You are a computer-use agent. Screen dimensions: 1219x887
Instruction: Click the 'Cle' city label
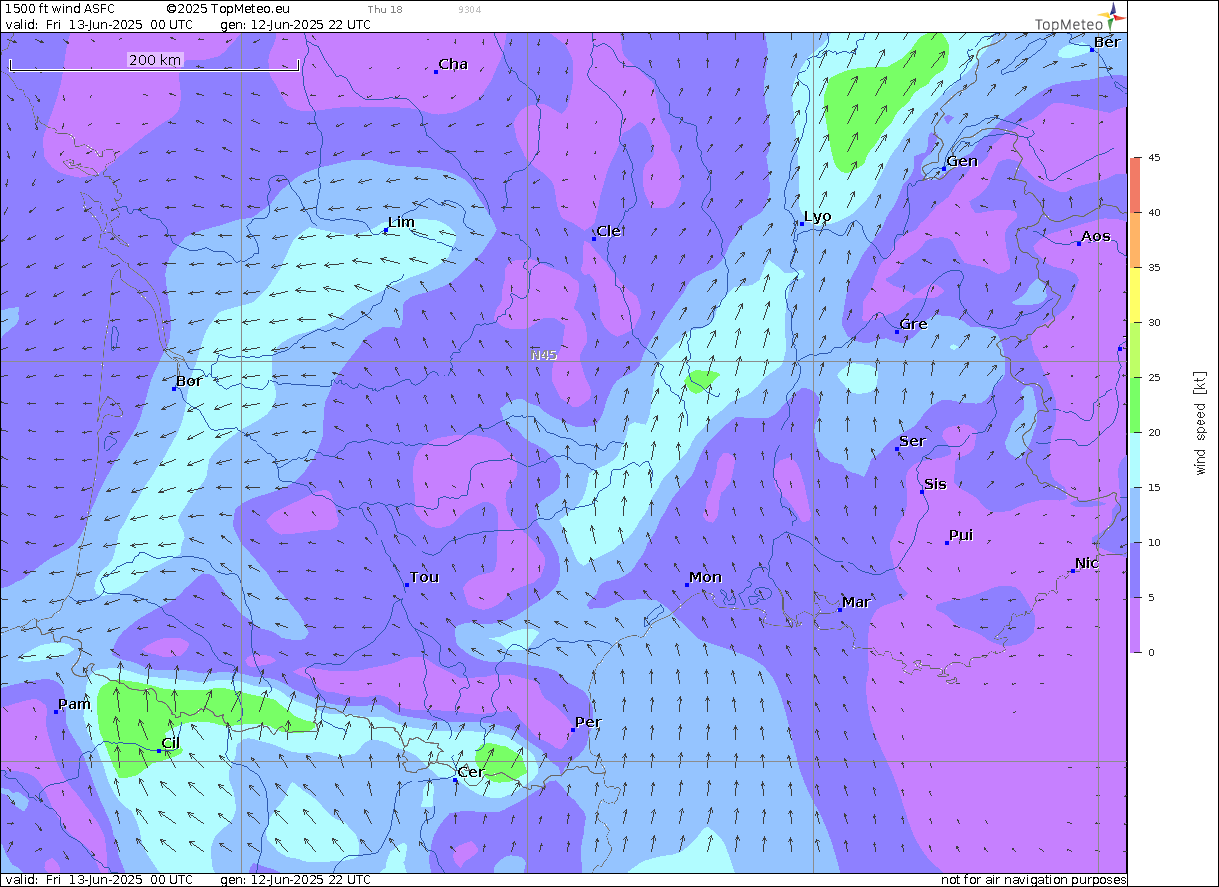pyautogui.click(x=608, y=231)
